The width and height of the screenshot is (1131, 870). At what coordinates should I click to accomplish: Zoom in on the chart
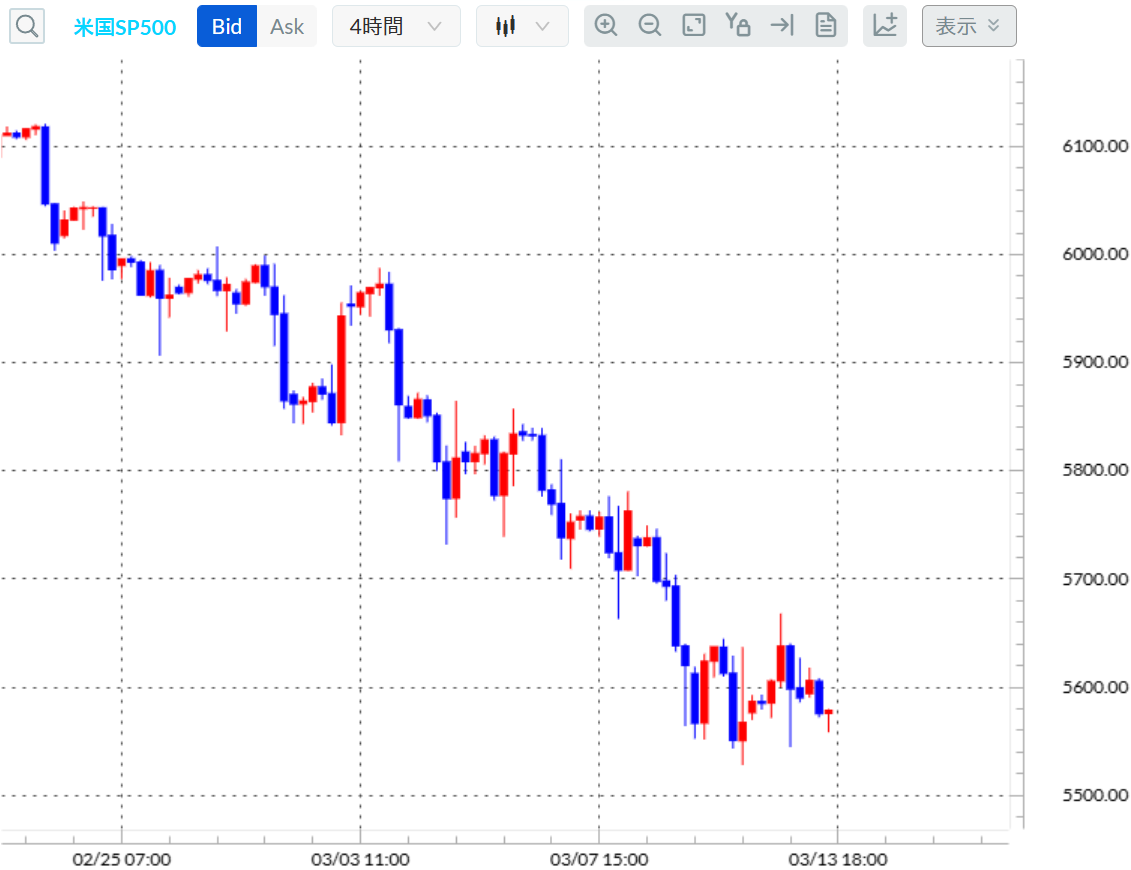pyautogui.click(x=606, y=26)
